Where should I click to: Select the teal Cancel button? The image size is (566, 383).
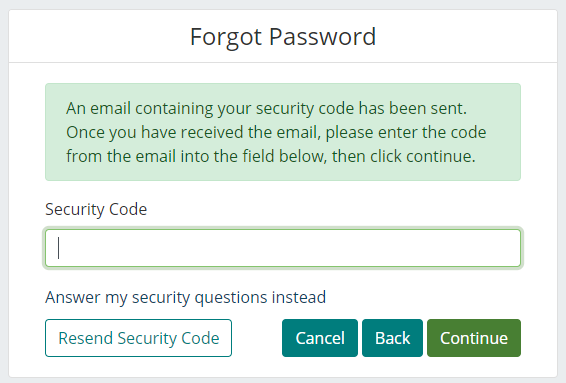[x=320, y=338]
